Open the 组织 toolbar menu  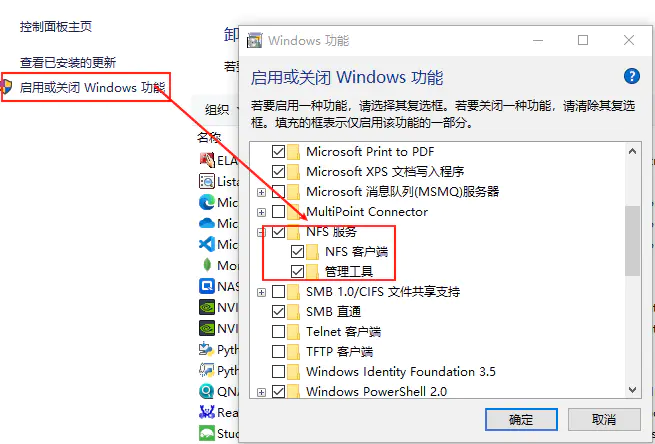pos(217,110)
